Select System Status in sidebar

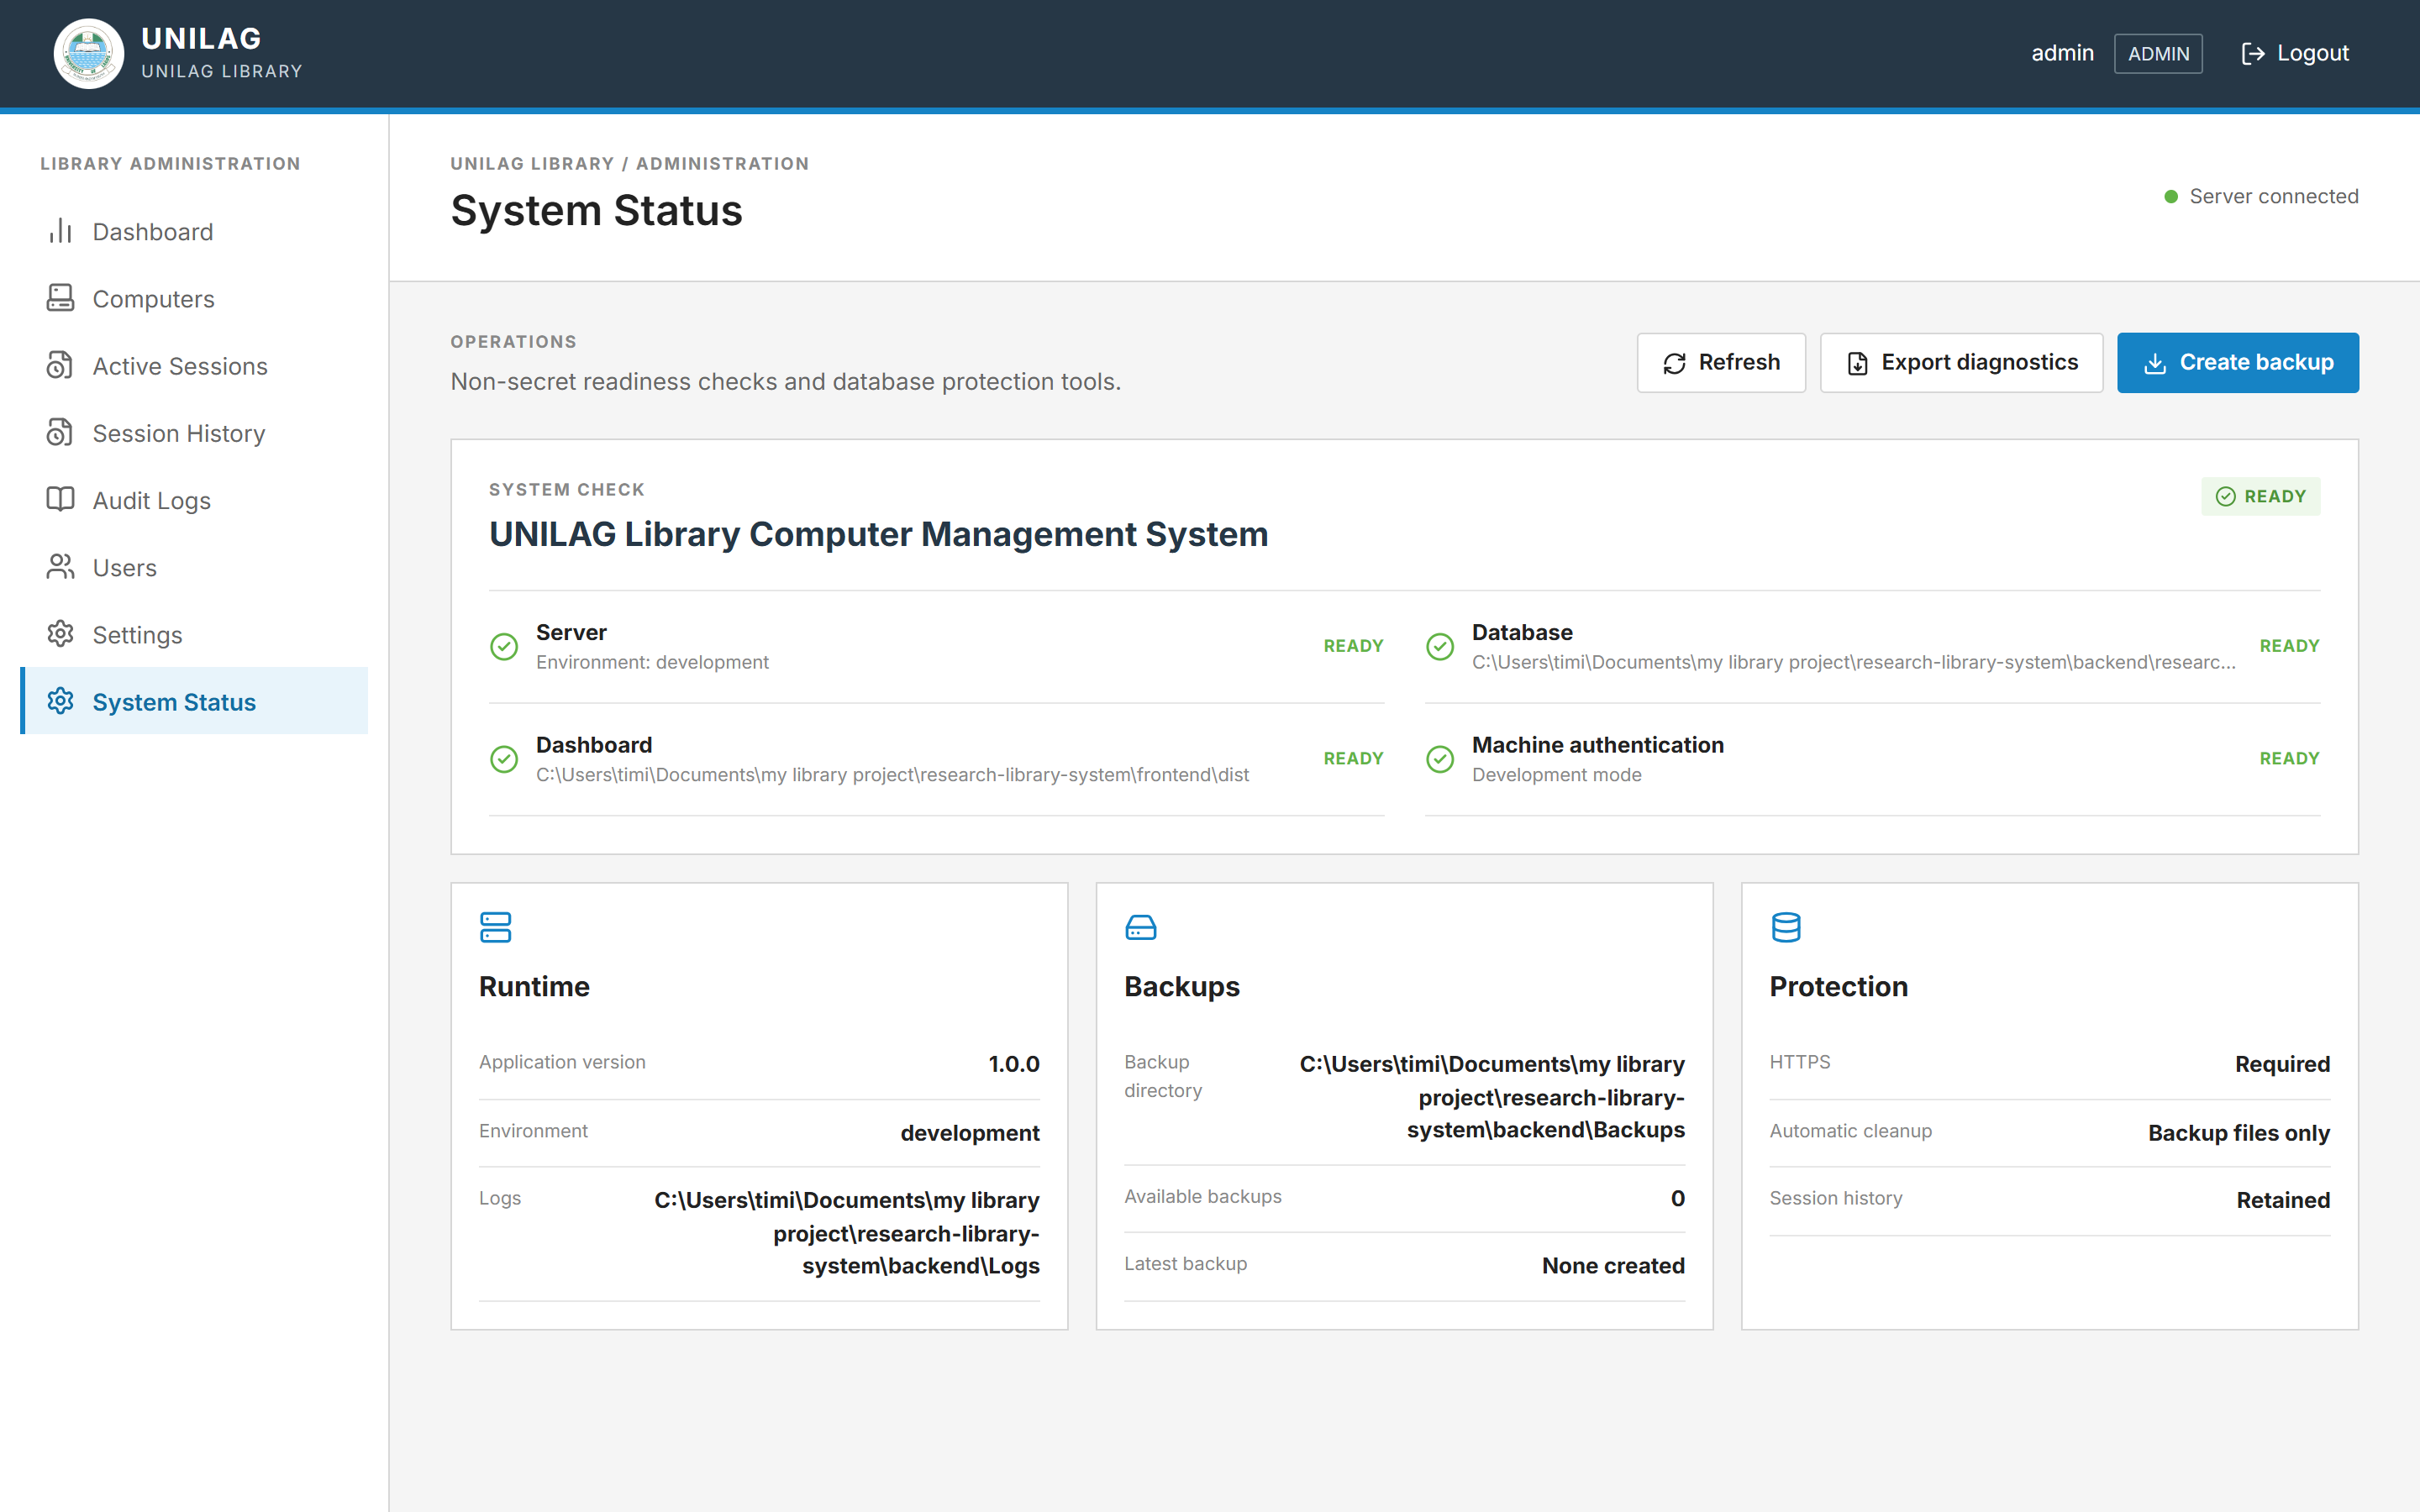(194, 701)
